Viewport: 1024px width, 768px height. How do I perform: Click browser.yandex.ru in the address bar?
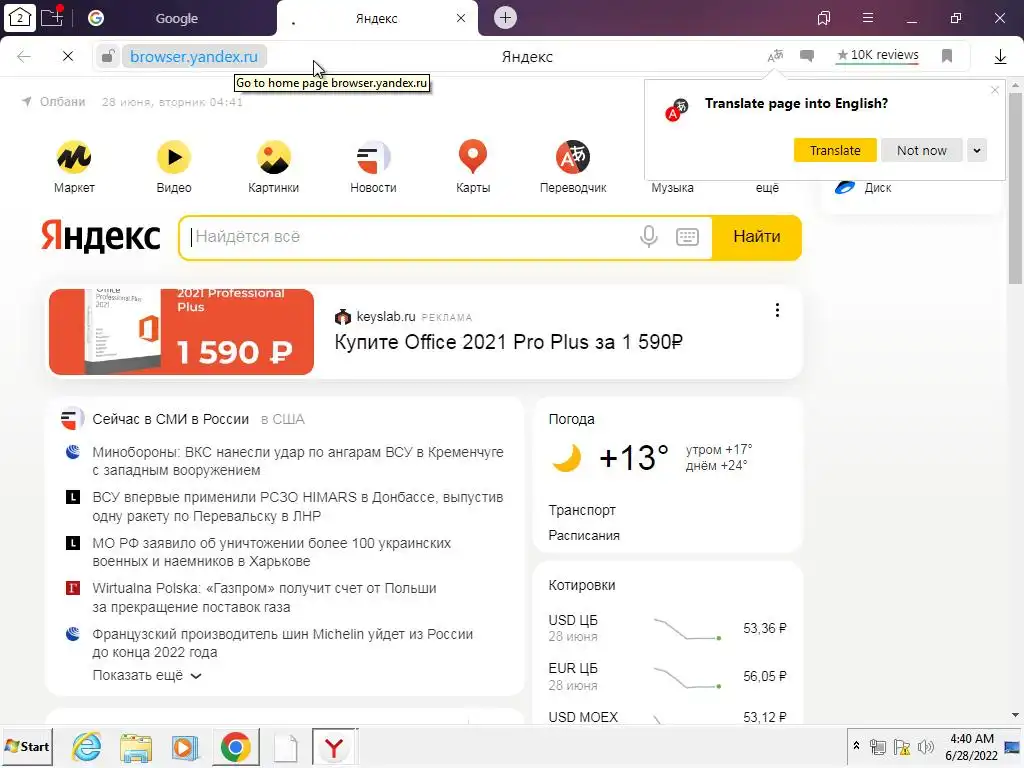tap(194, 57)
